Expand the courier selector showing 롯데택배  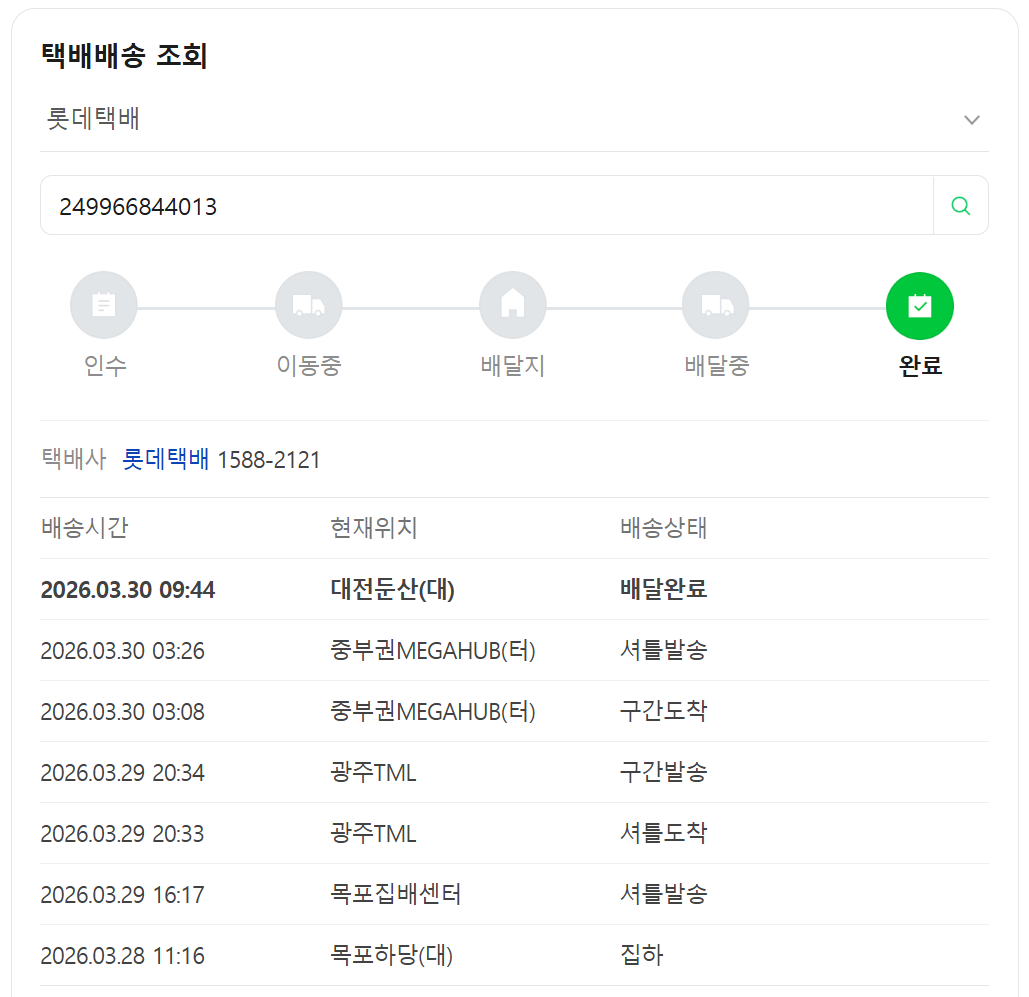500,120
